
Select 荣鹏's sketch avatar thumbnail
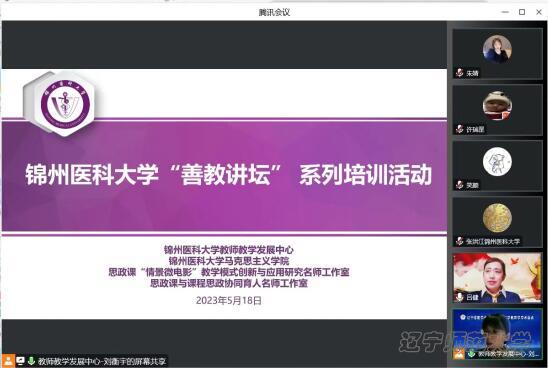[497, 161]
